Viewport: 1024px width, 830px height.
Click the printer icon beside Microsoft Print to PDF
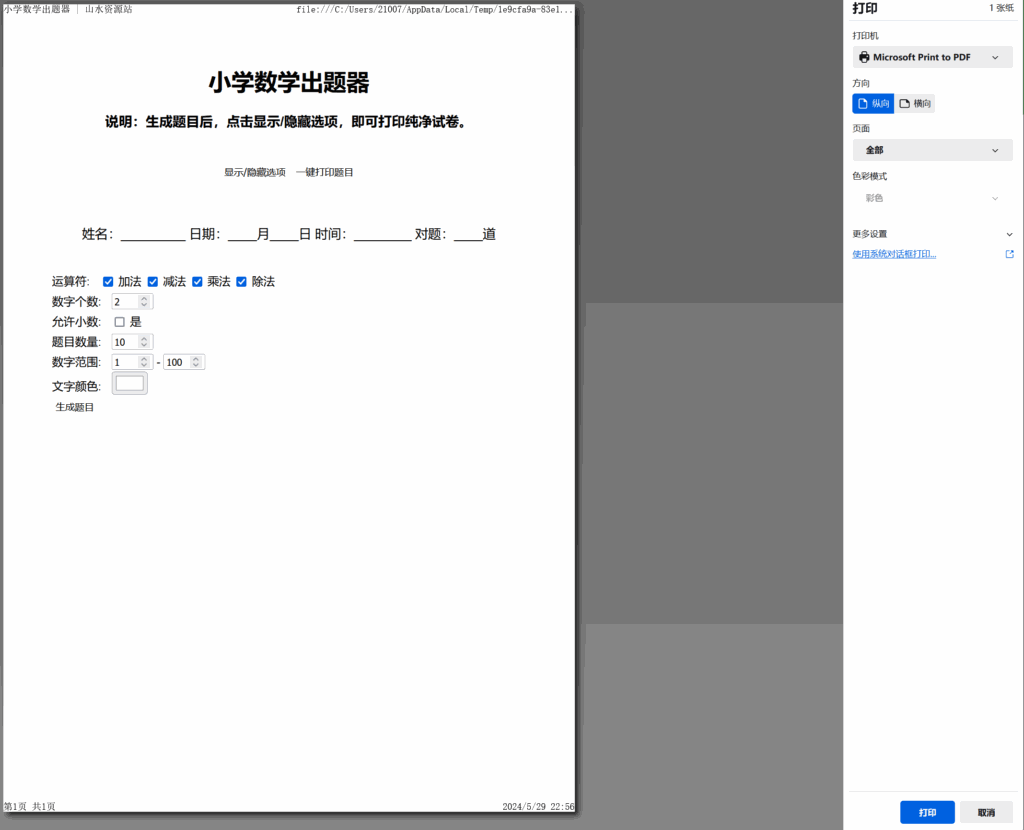coord(864,57)
